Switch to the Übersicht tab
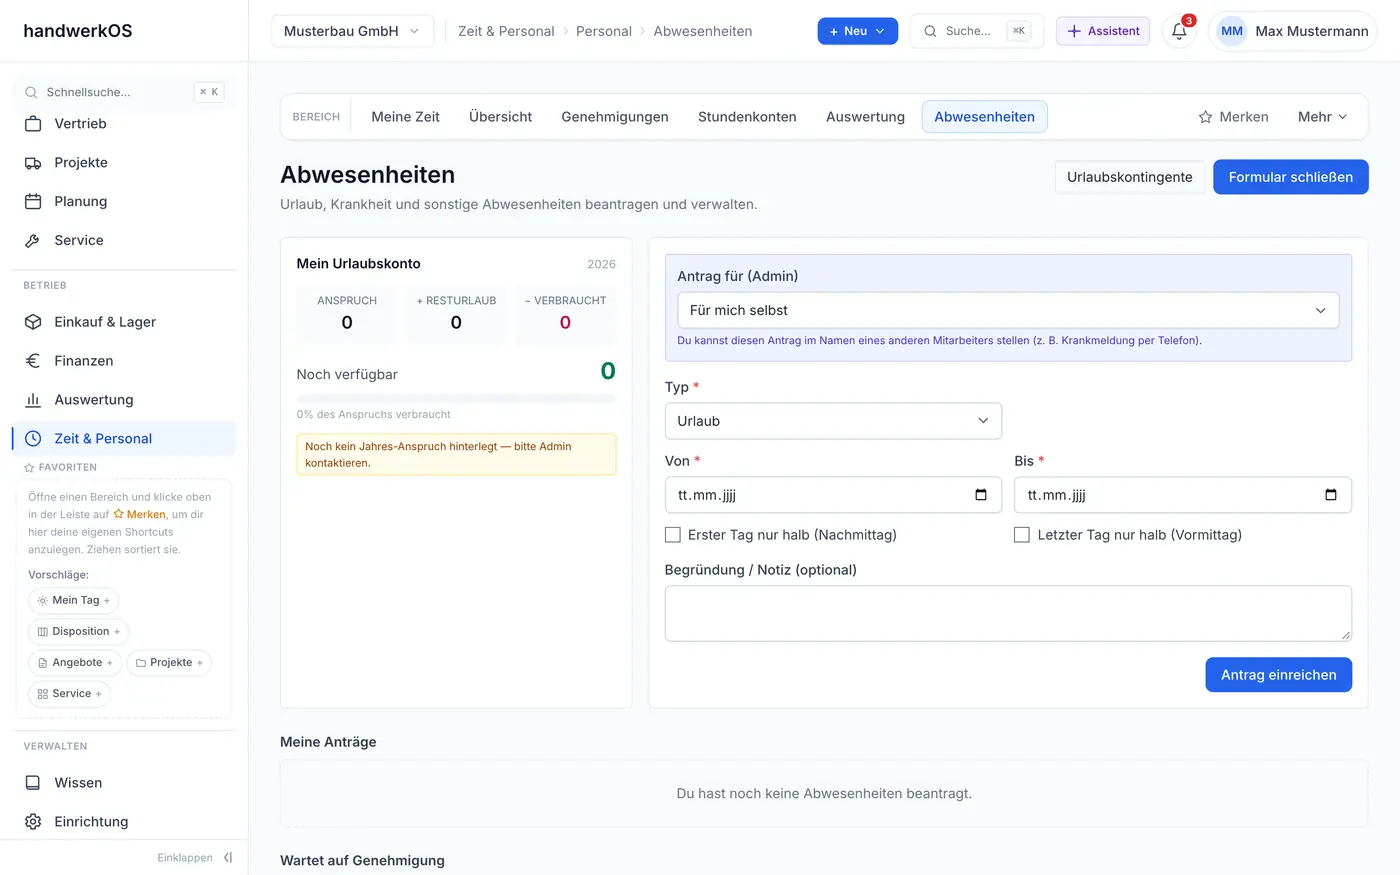The image size is (1400, 875). click(x=500, y=117)
